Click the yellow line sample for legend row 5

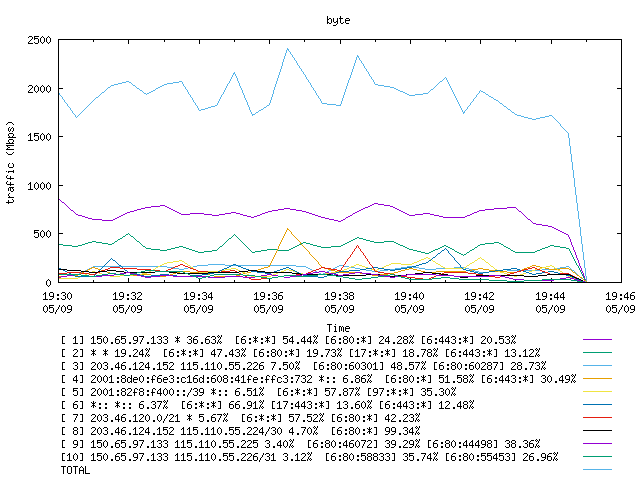[x=597, y=392]
